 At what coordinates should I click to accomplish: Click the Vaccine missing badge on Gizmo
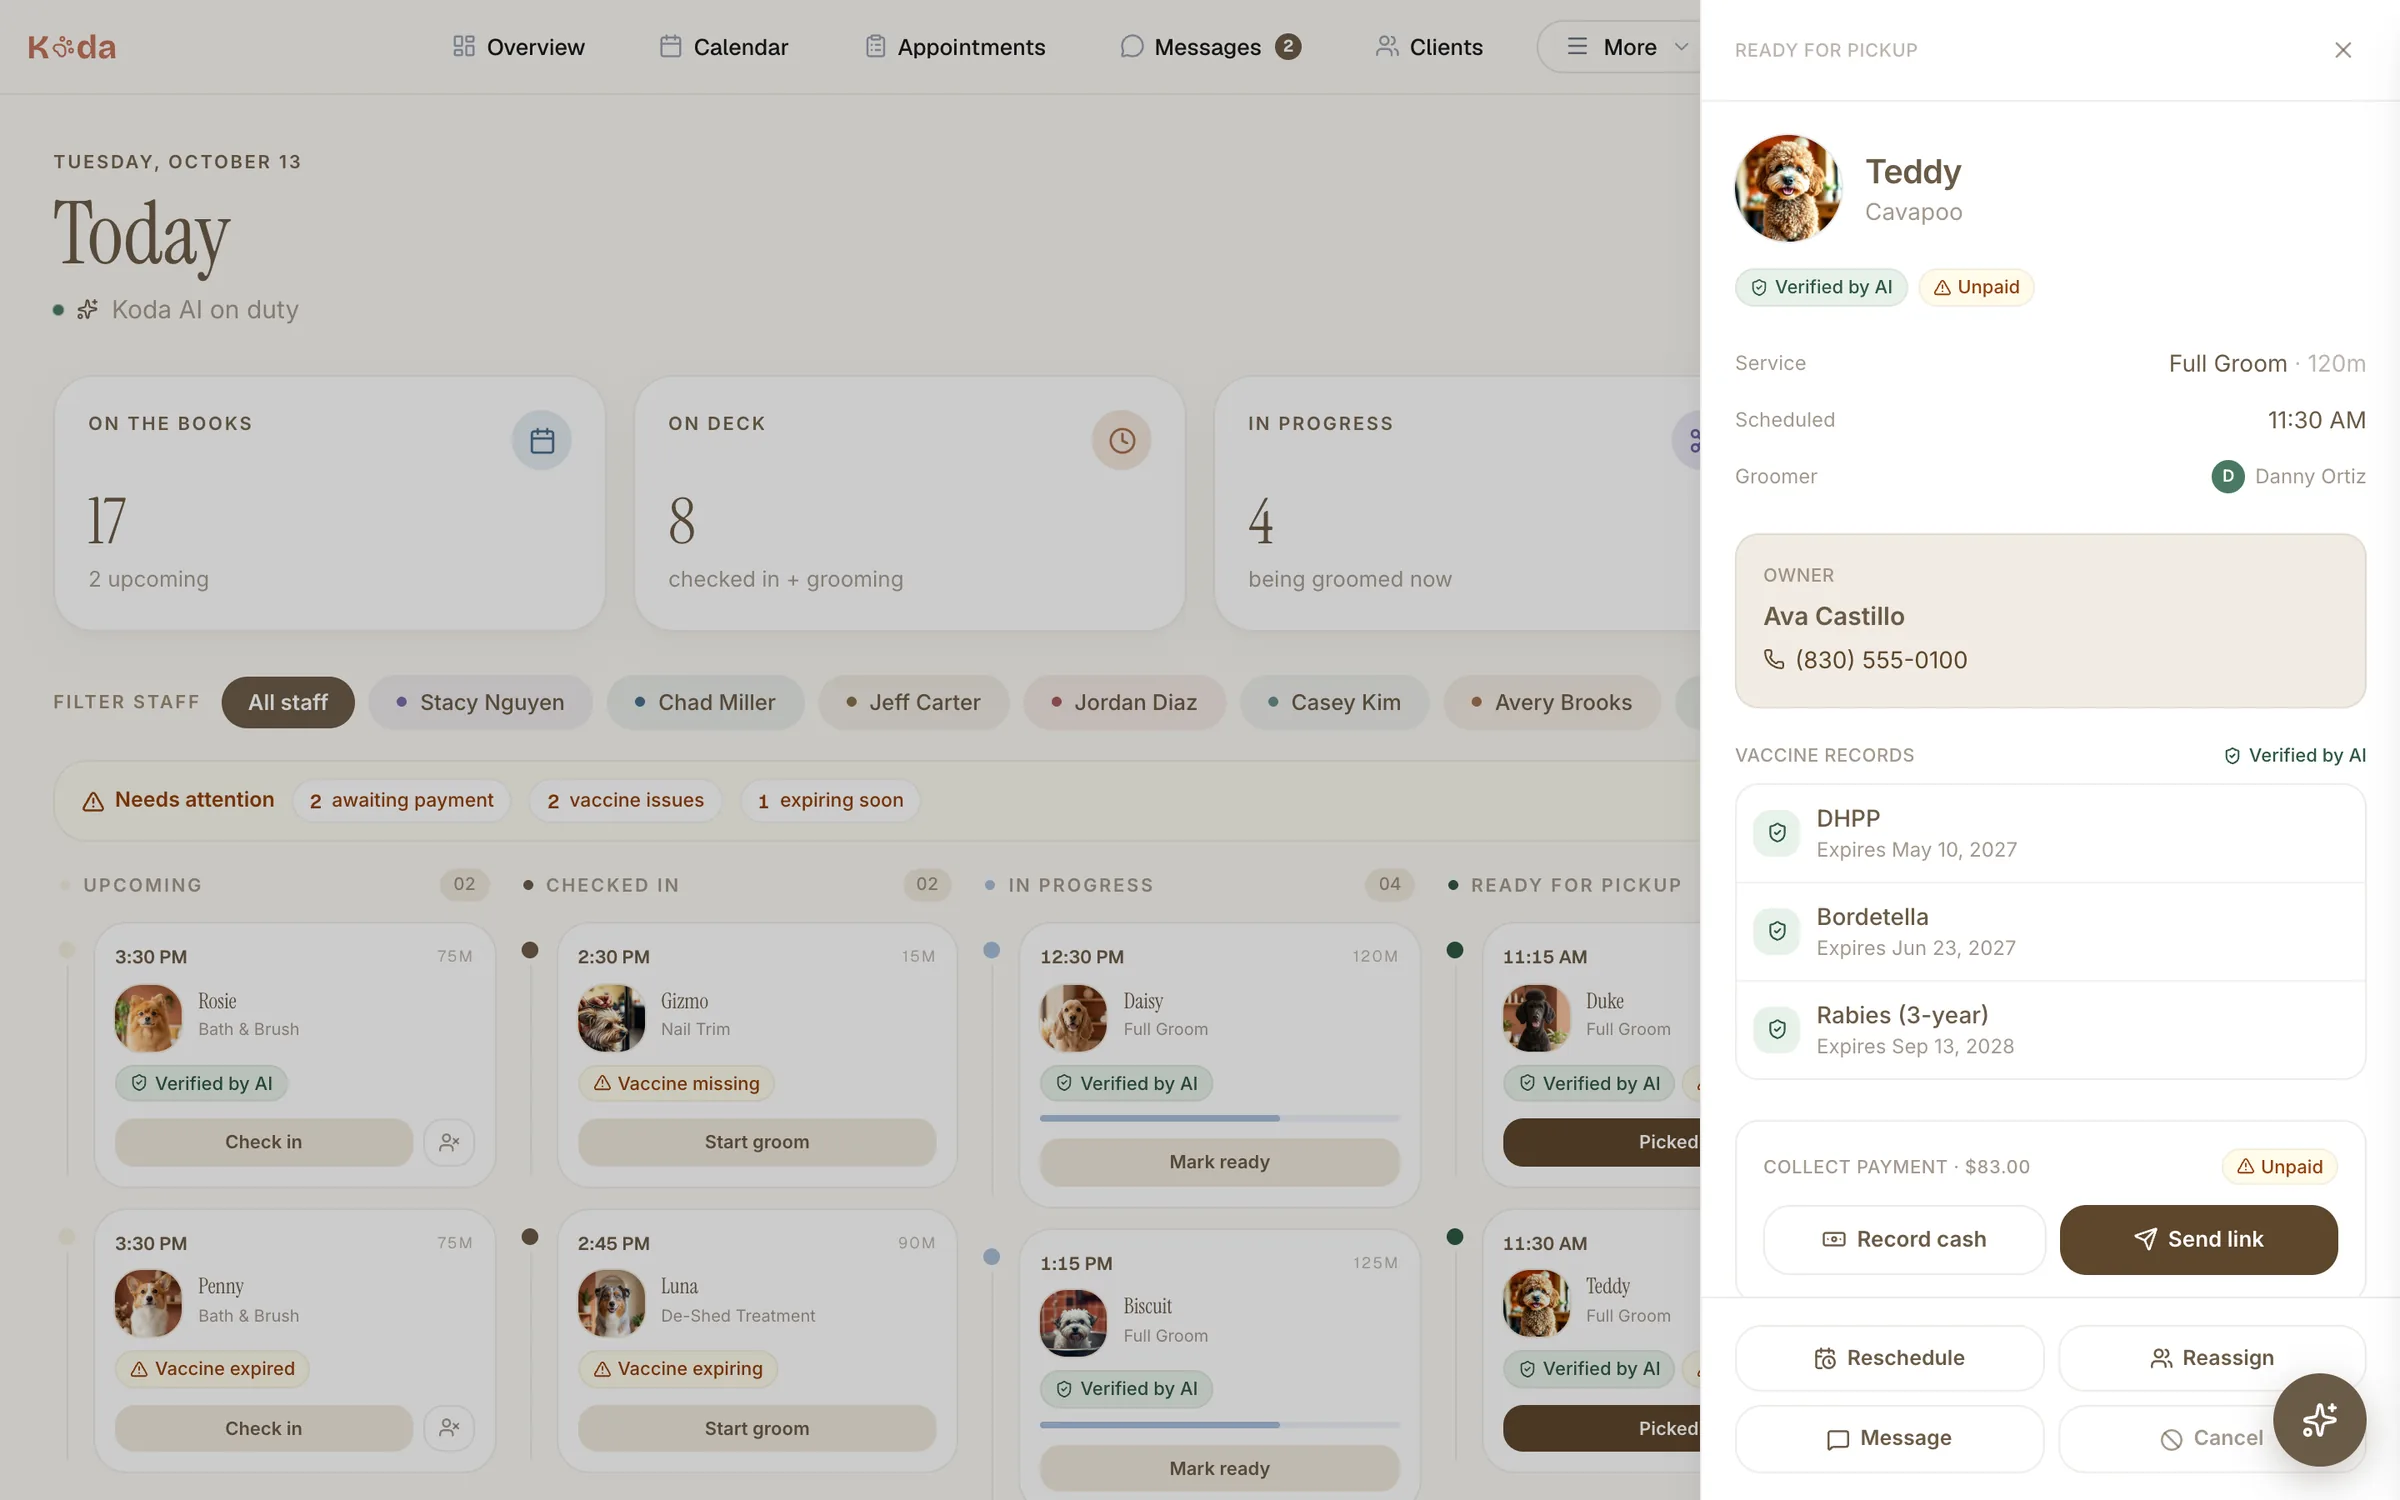[676, 1083]
